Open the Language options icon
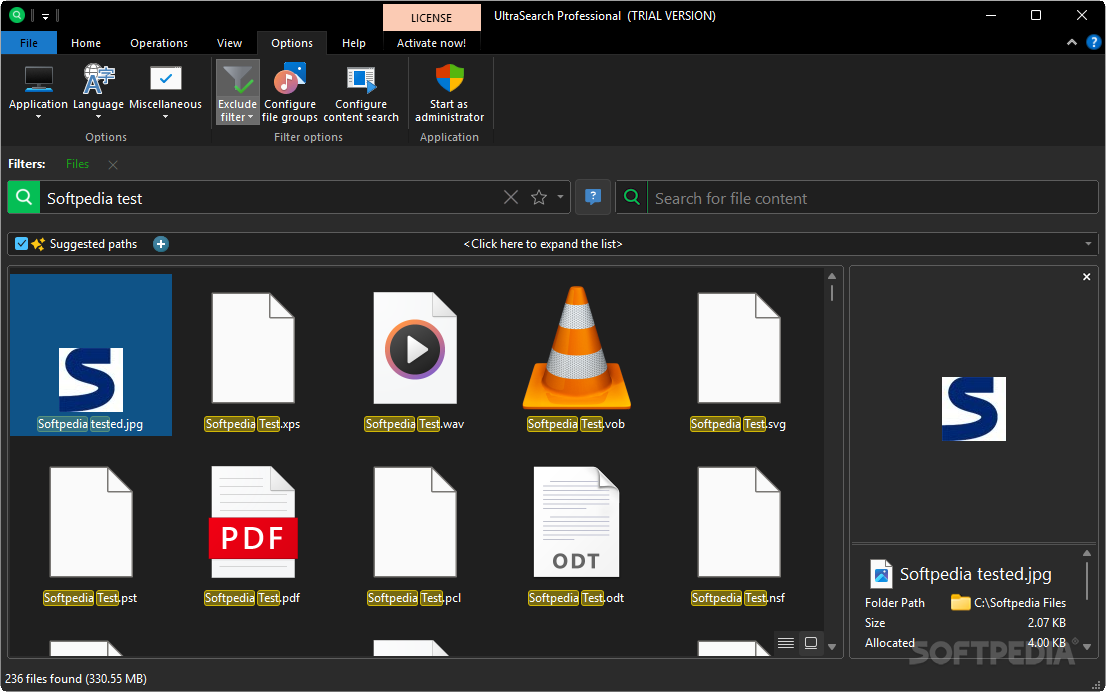Image resolution: width=1106 pixels, height=692 pixels. click(x=99, y=79)
